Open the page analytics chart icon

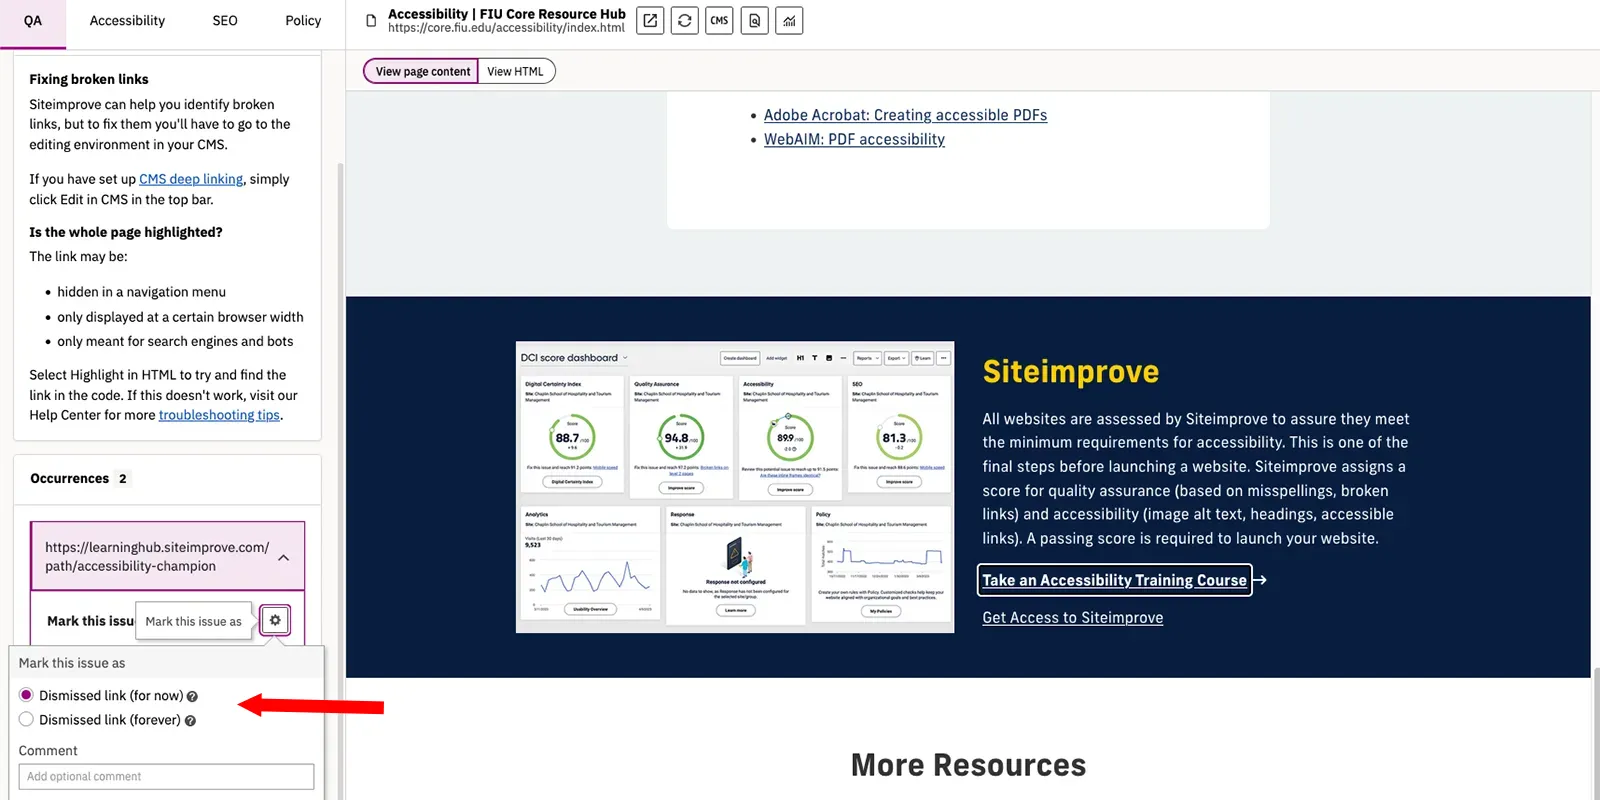point(790,20)
